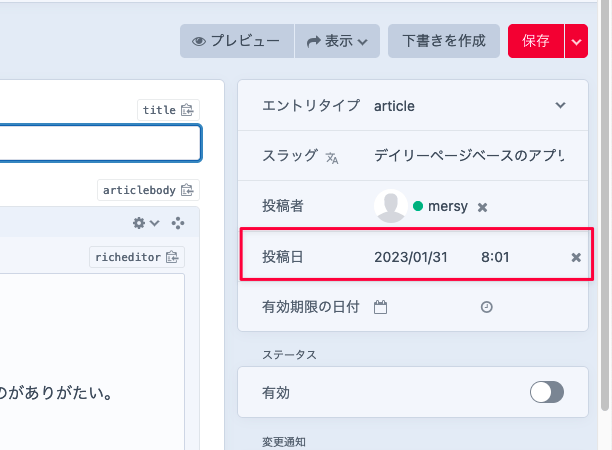Open the エントリタイプ article dropdown

click(465, 106)
